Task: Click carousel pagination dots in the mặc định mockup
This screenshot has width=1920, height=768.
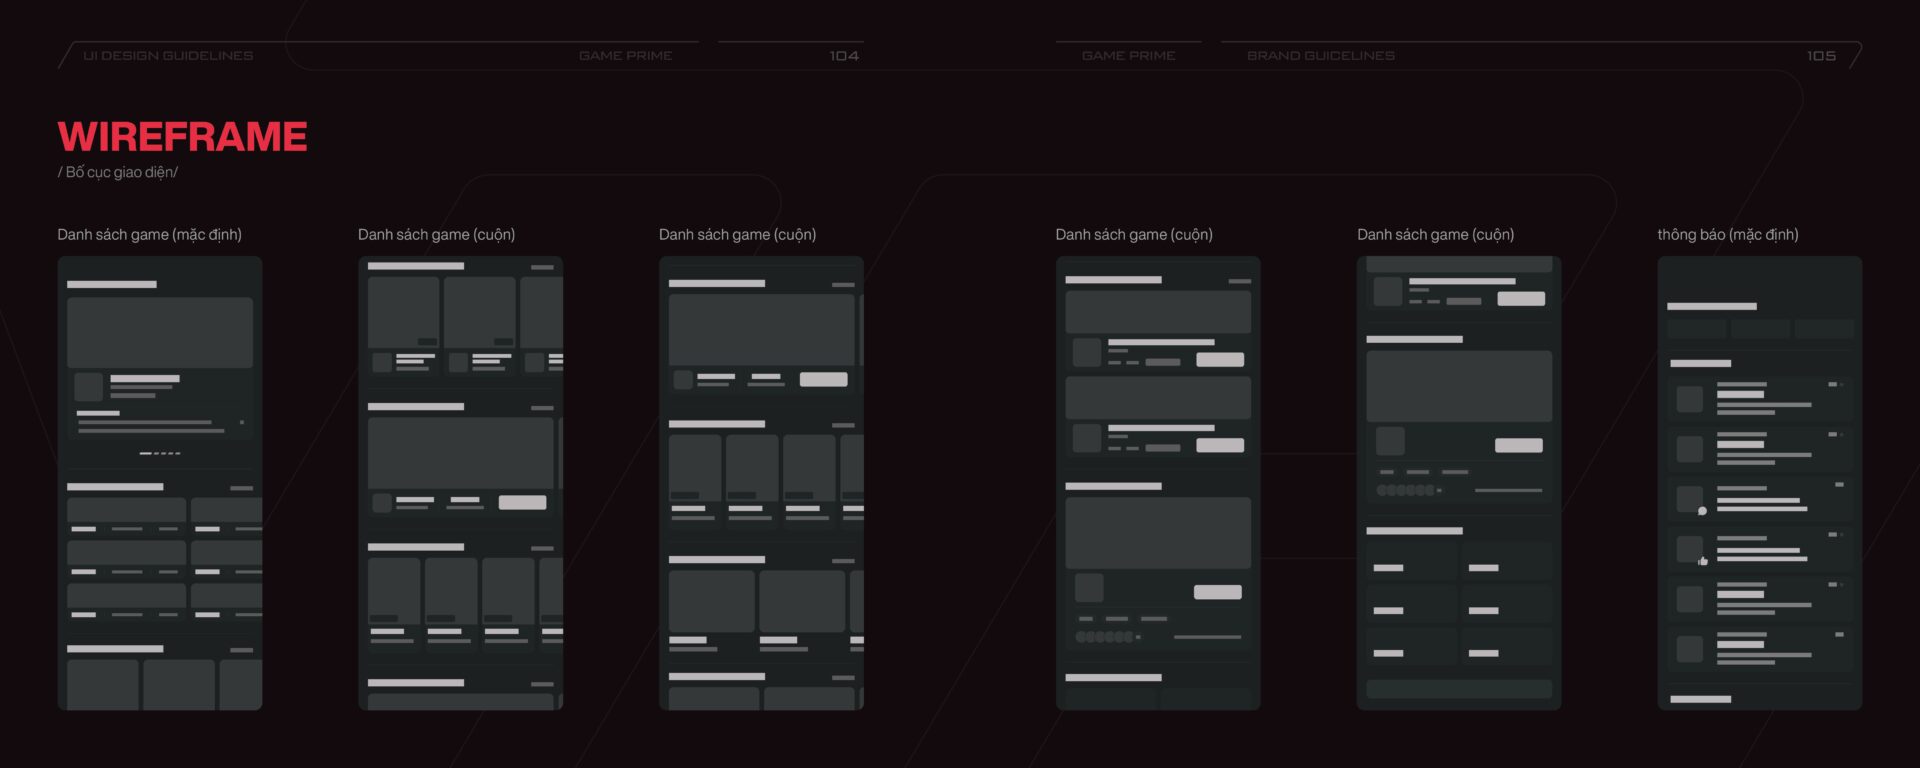Action: 160,453
